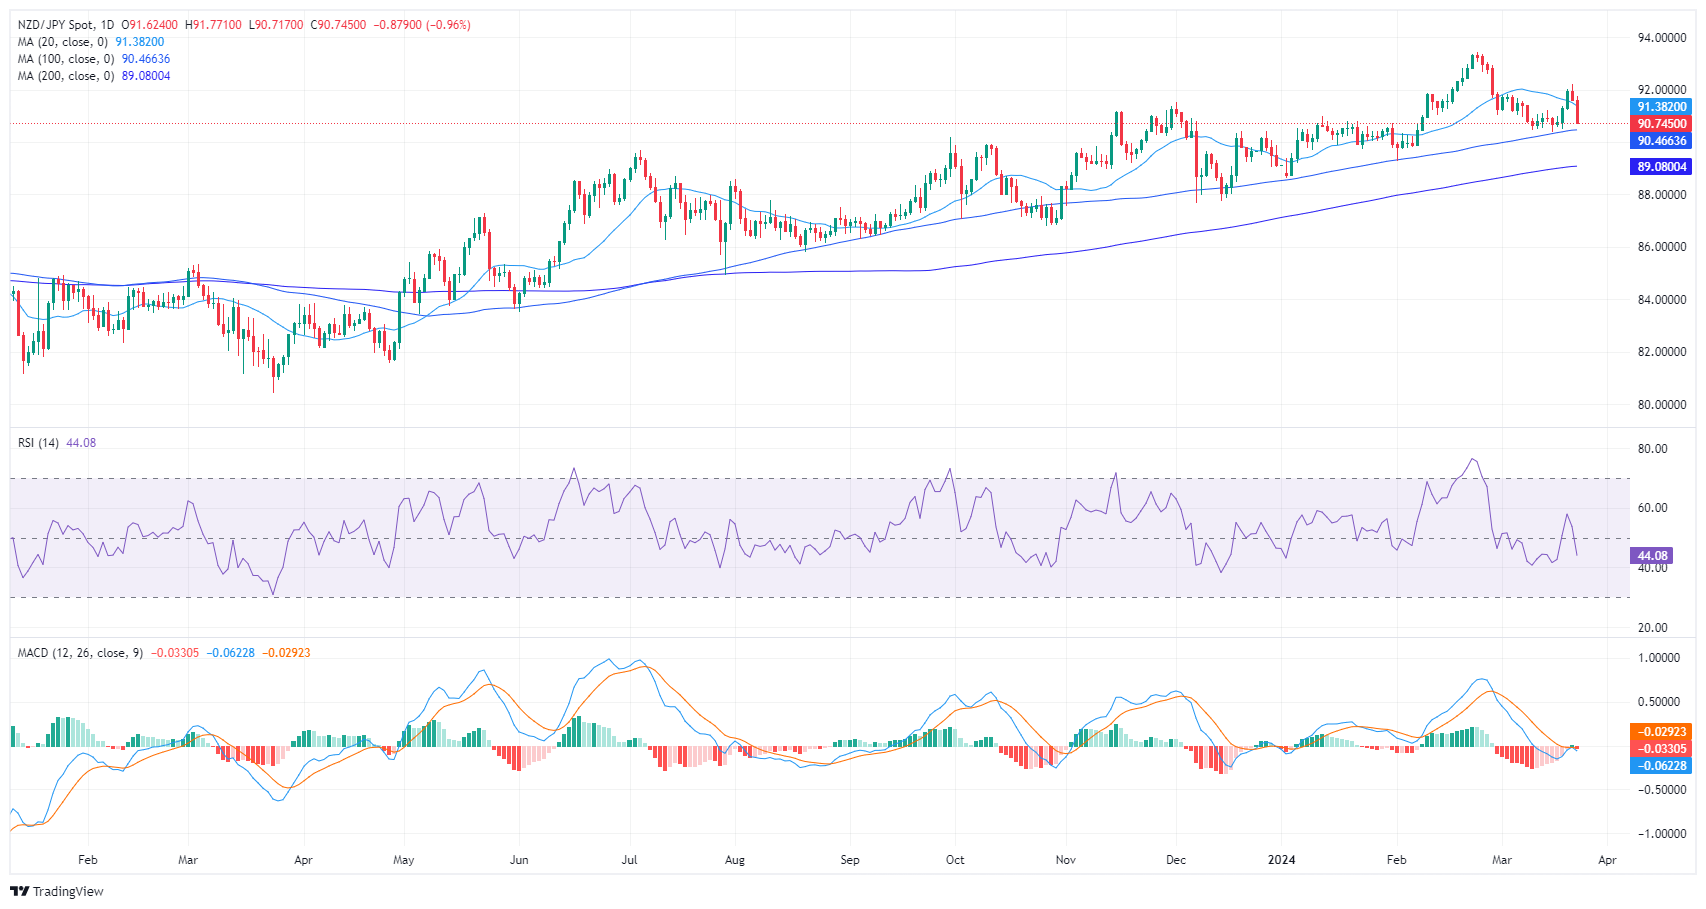This screenshot has height=909, width=1706.
Task: Click the 91.38200 MA 20 price tag
Action: pos(1661,107)
